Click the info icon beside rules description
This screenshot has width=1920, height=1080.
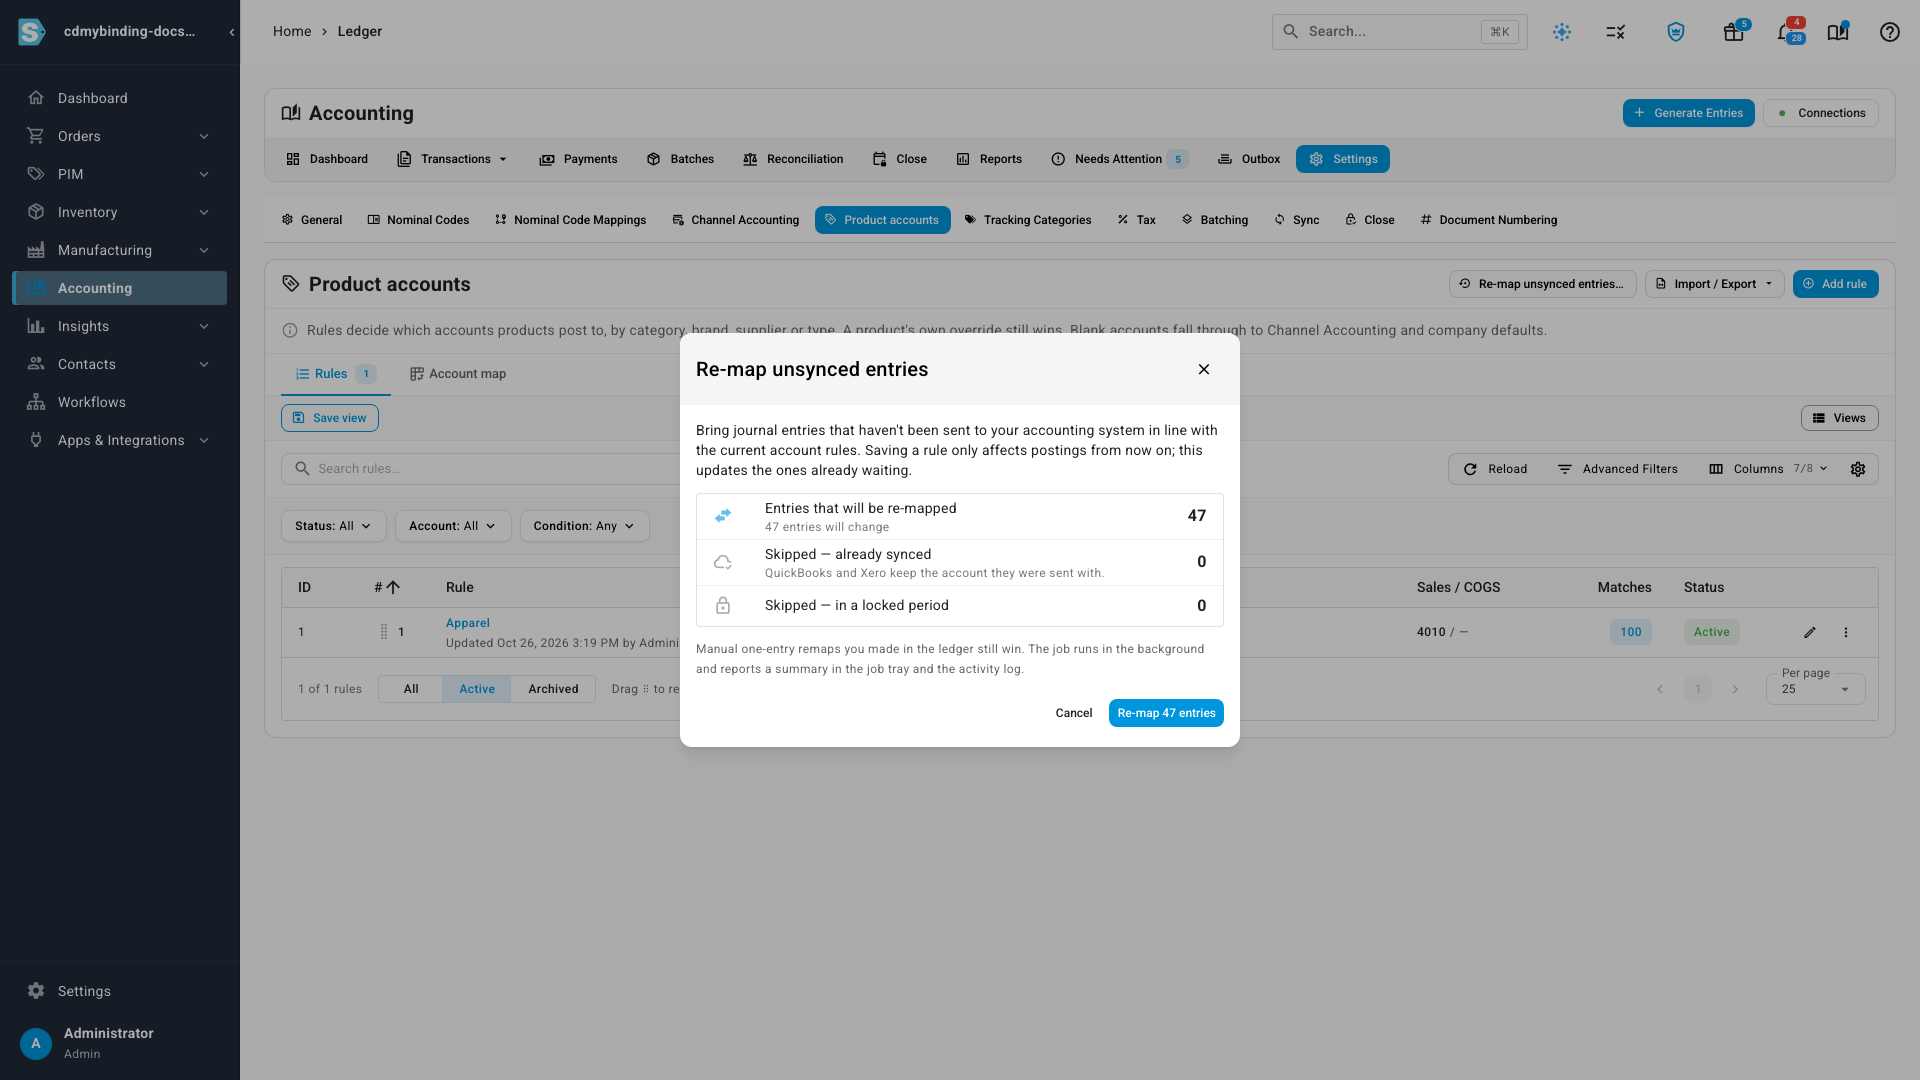pyautogui.click(x=290, y=331)
